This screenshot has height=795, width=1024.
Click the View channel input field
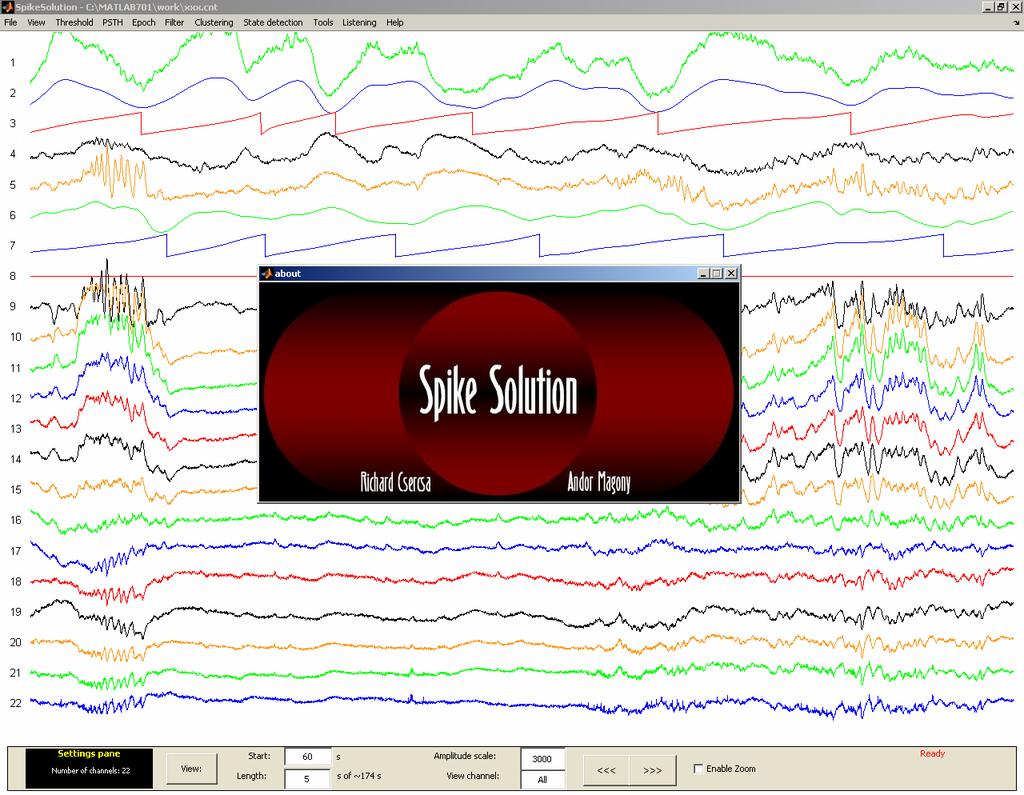tap(542, 779)
